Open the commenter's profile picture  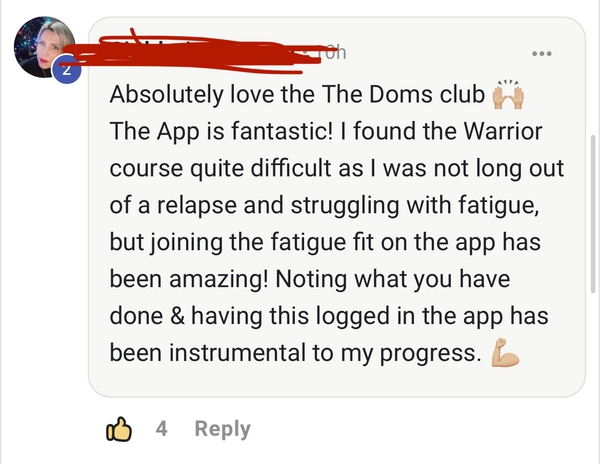pos(44,47)
